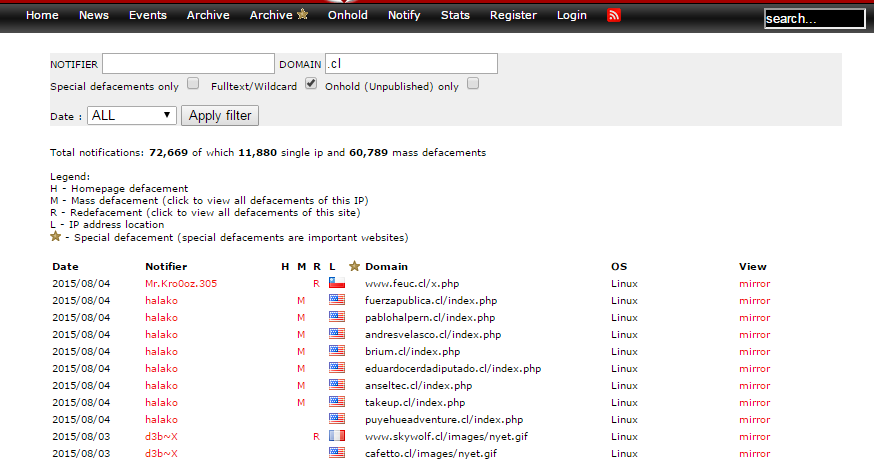The height and width of the screenshot is (459, 874).
Task: View mirror for eduardocerdadiputado.cl/index.php
Action: (755, 368)
